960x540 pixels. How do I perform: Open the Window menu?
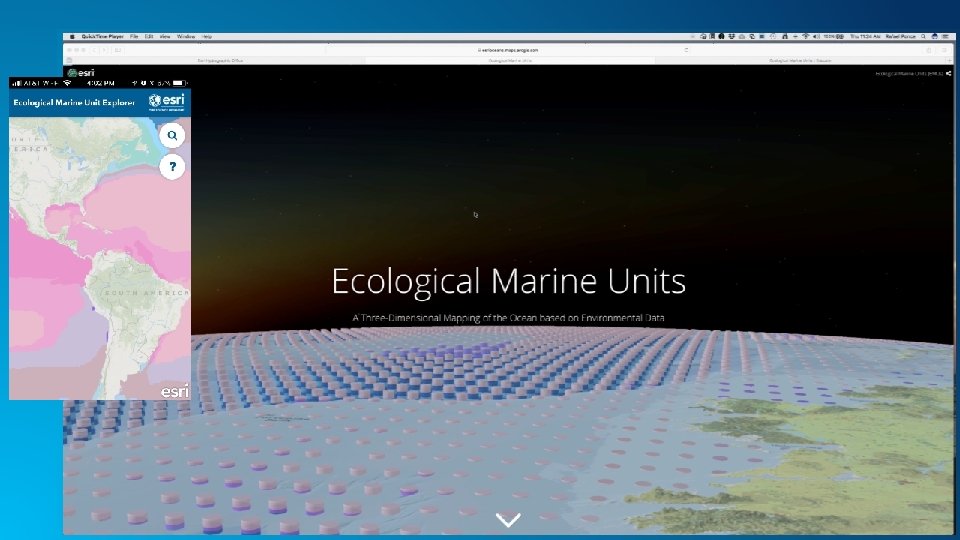coord(186,37)
